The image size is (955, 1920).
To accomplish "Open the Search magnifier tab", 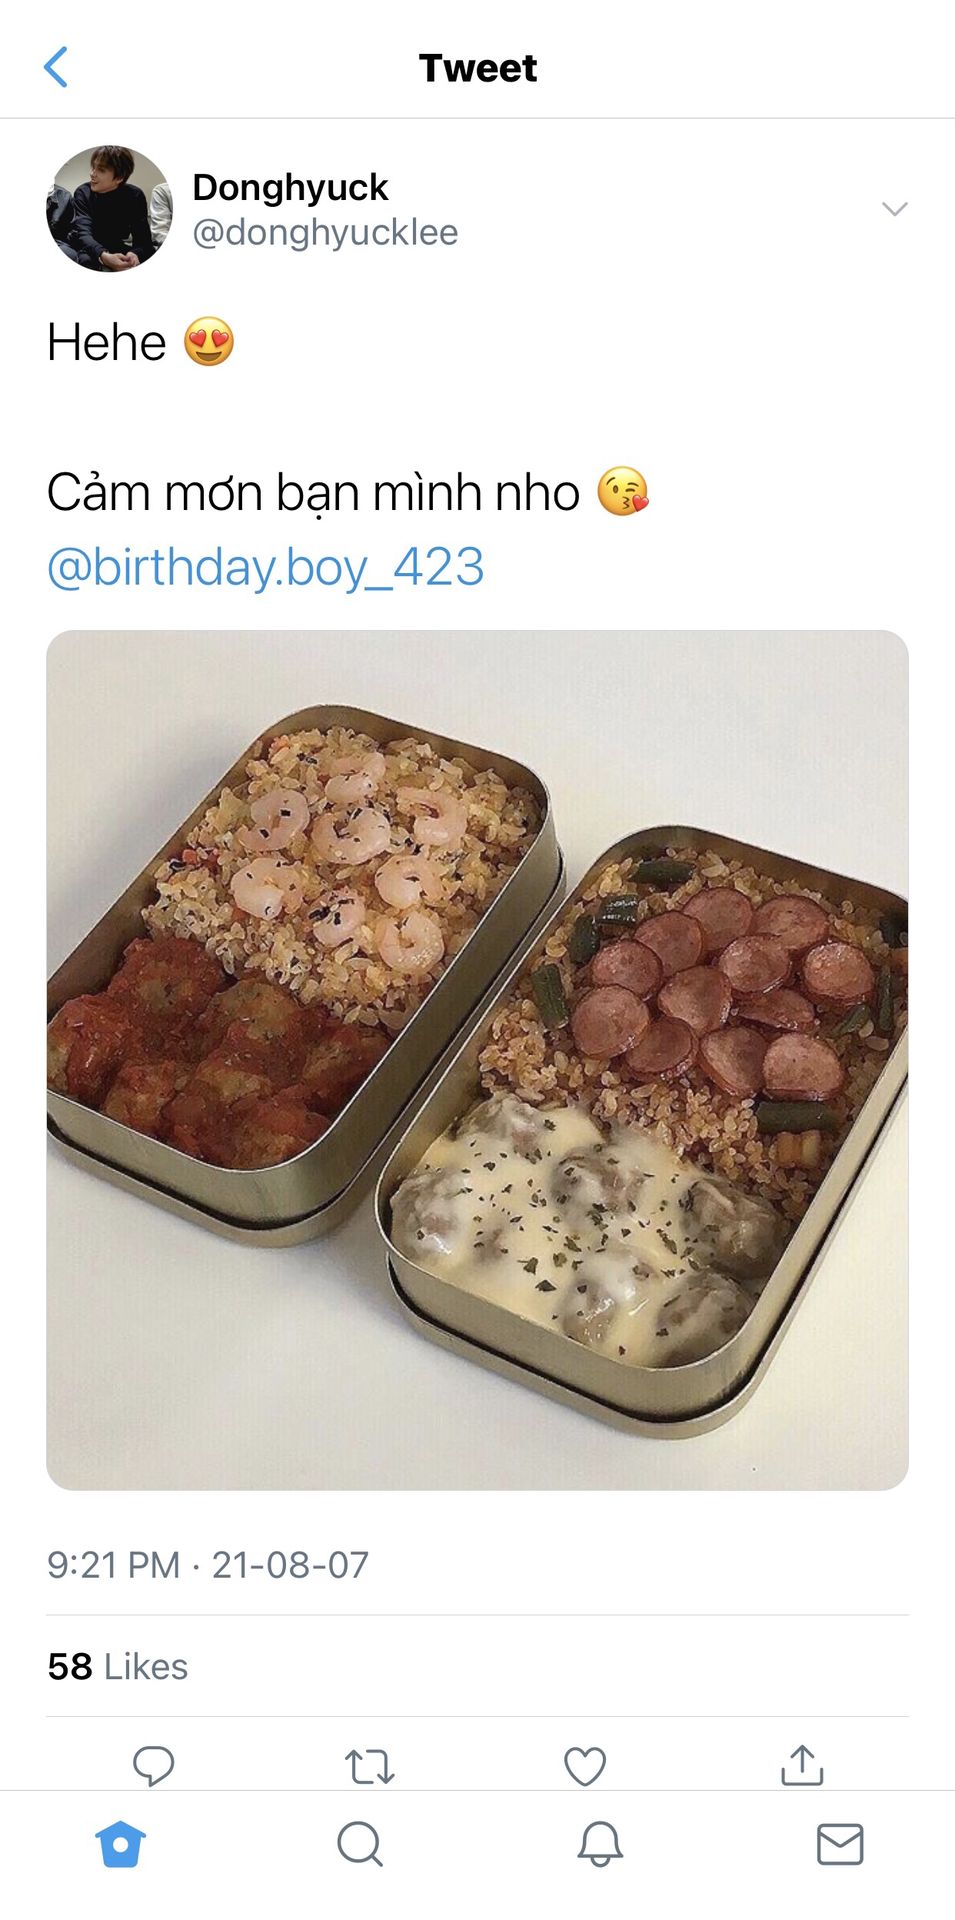I will (x=360, y=1844).
